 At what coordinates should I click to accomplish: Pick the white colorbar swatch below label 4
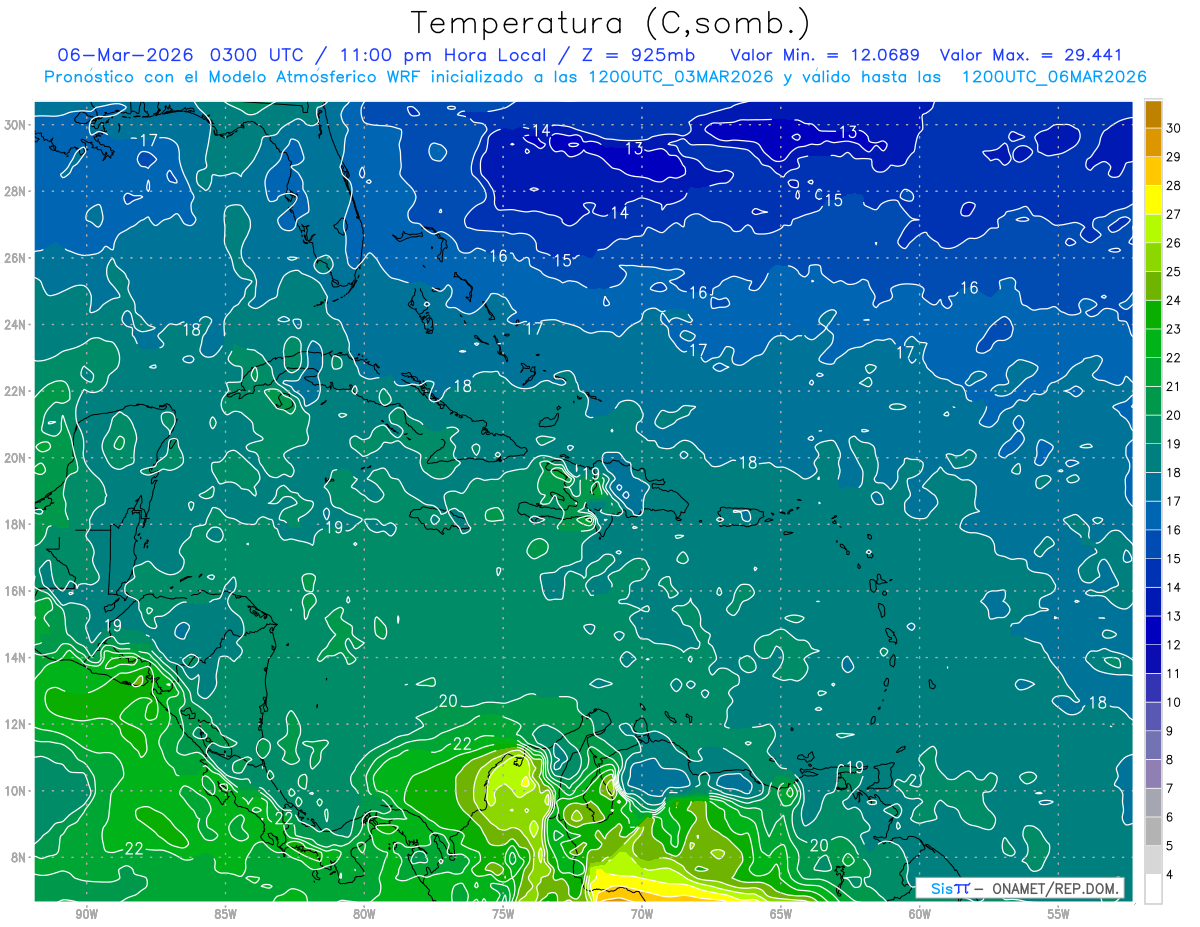[1154, 889]
